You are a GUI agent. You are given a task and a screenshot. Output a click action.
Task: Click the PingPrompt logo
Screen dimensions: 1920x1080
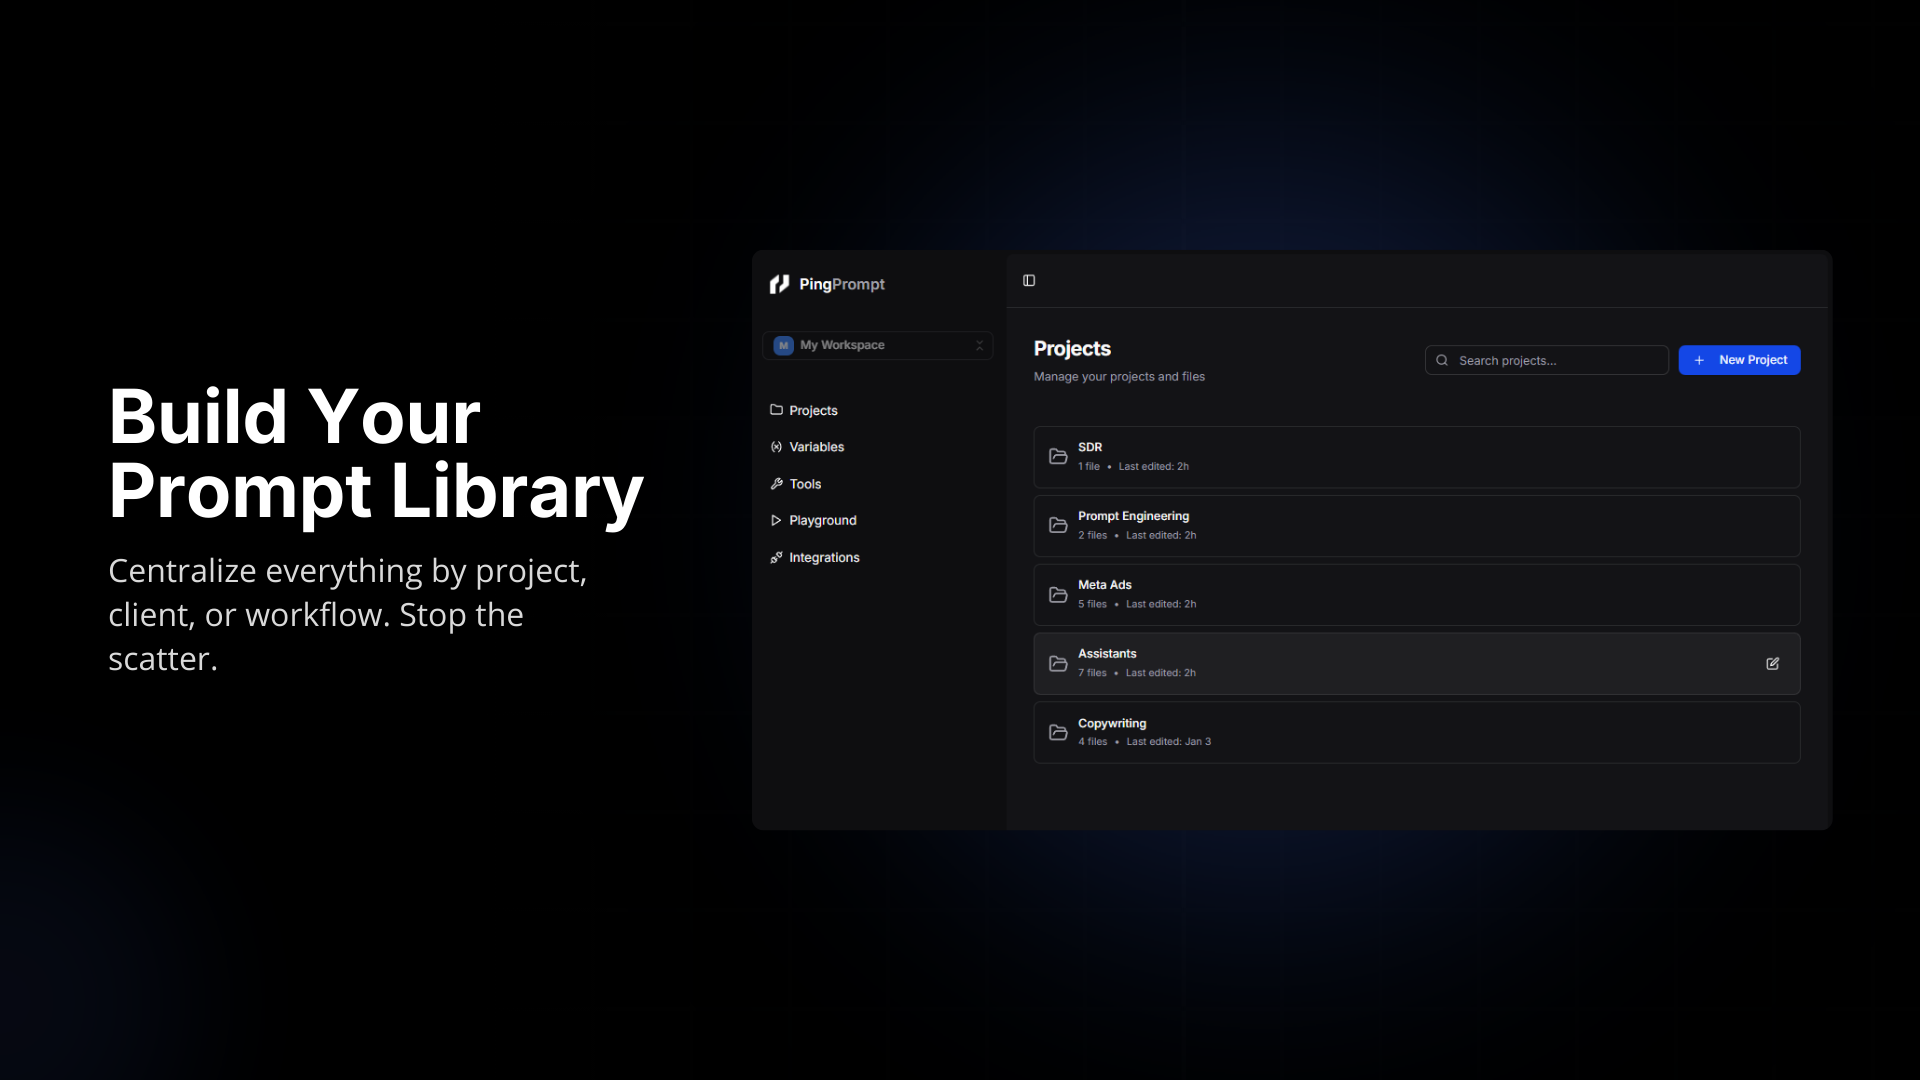tap(827, 284)
